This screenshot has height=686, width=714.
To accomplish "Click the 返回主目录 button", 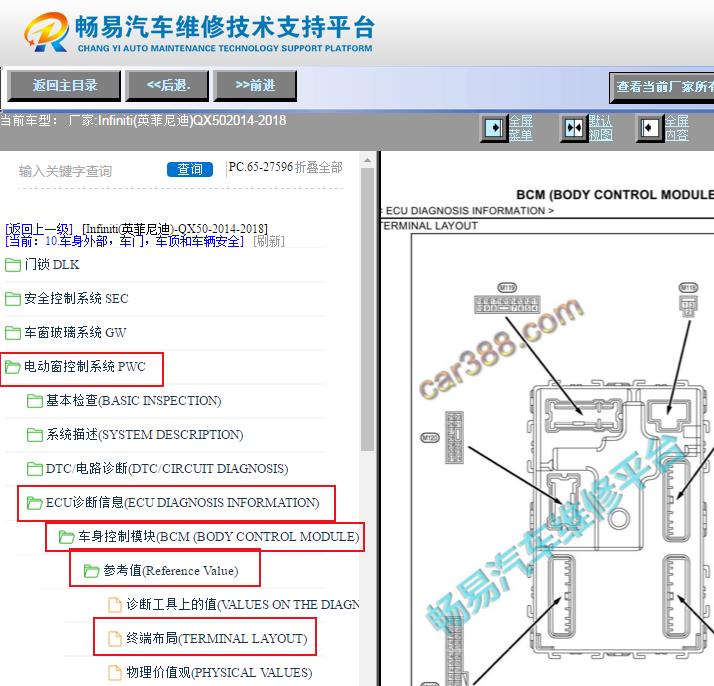I will [x=64, y=86].
